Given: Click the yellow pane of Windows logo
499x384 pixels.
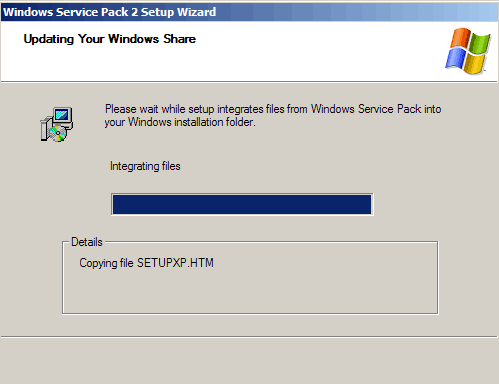Looking at the screenshot, I should coord(475,63).
